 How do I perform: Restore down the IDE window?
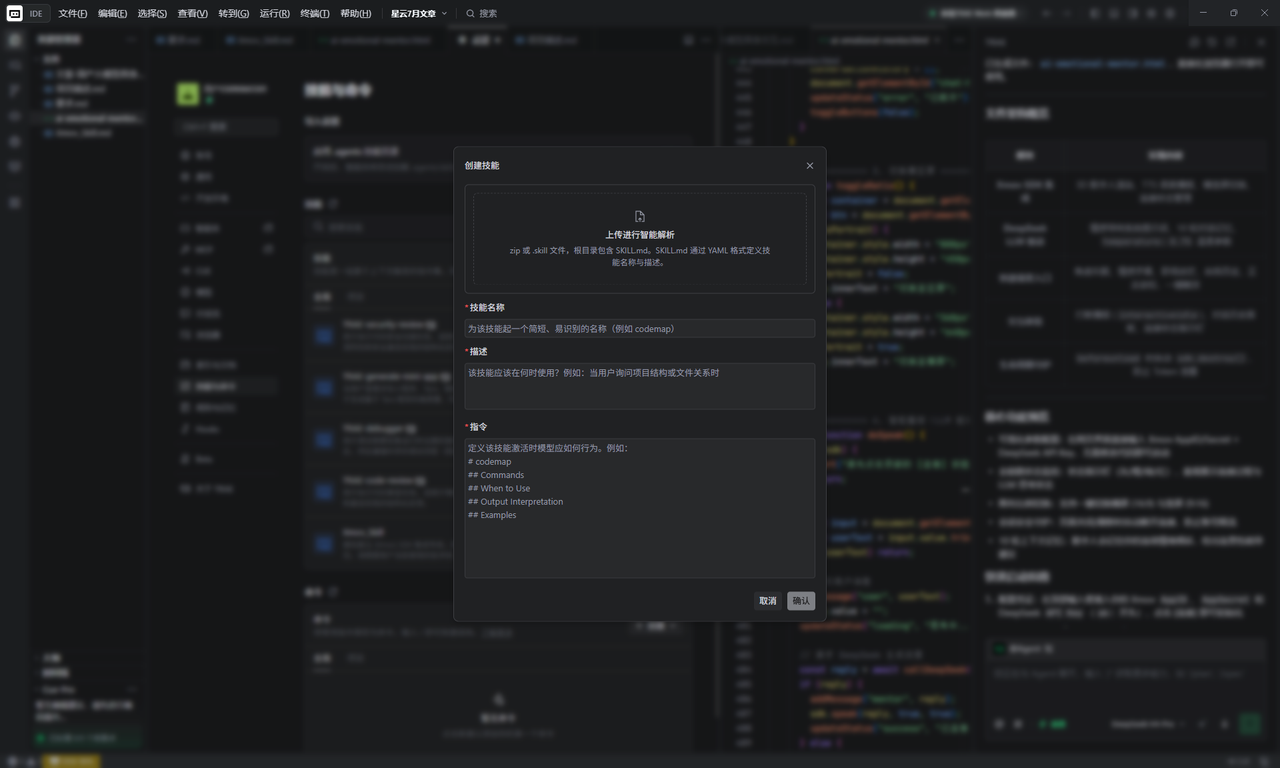tap(1233, 13)
